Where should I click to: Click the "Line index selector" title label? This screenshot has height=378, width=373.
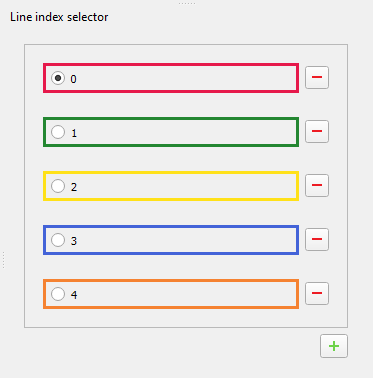[59, 17]
